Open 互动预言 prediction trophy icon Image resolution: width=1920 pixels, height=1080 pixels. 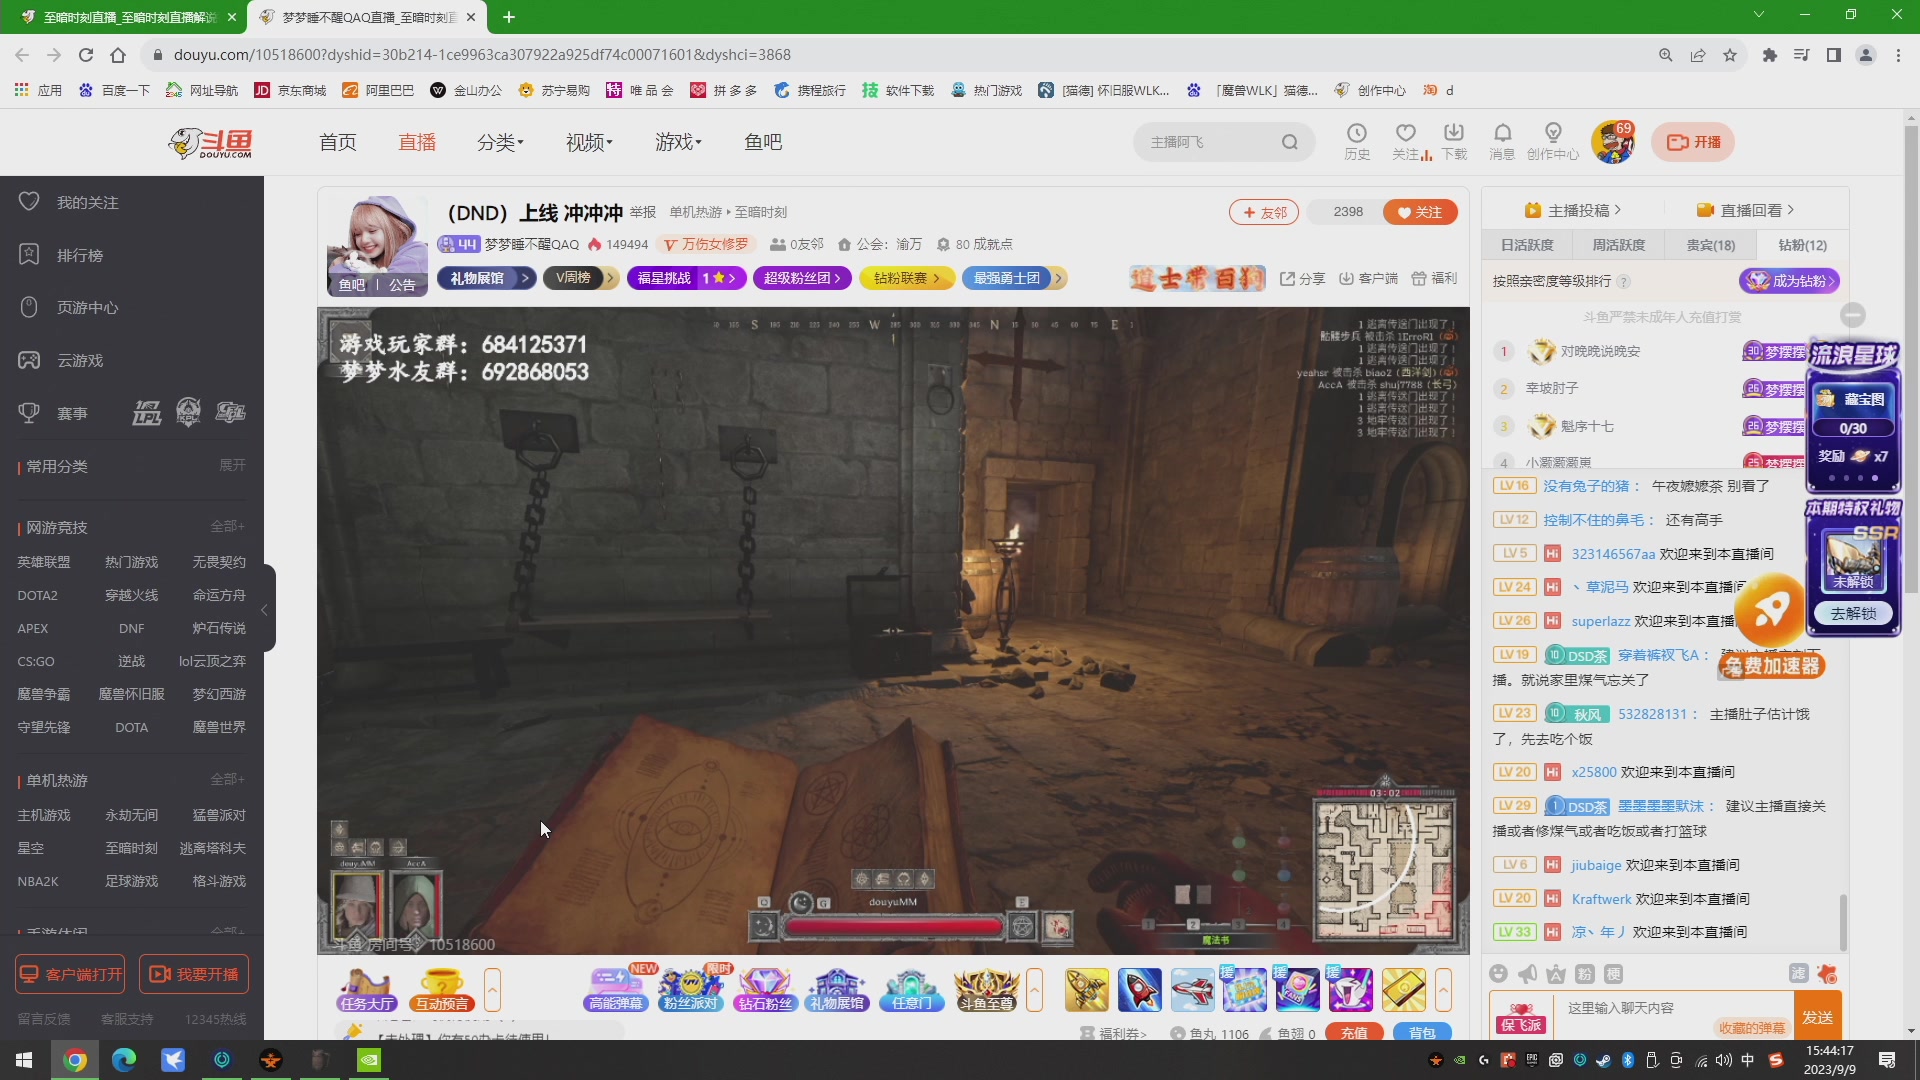(441, 989)
